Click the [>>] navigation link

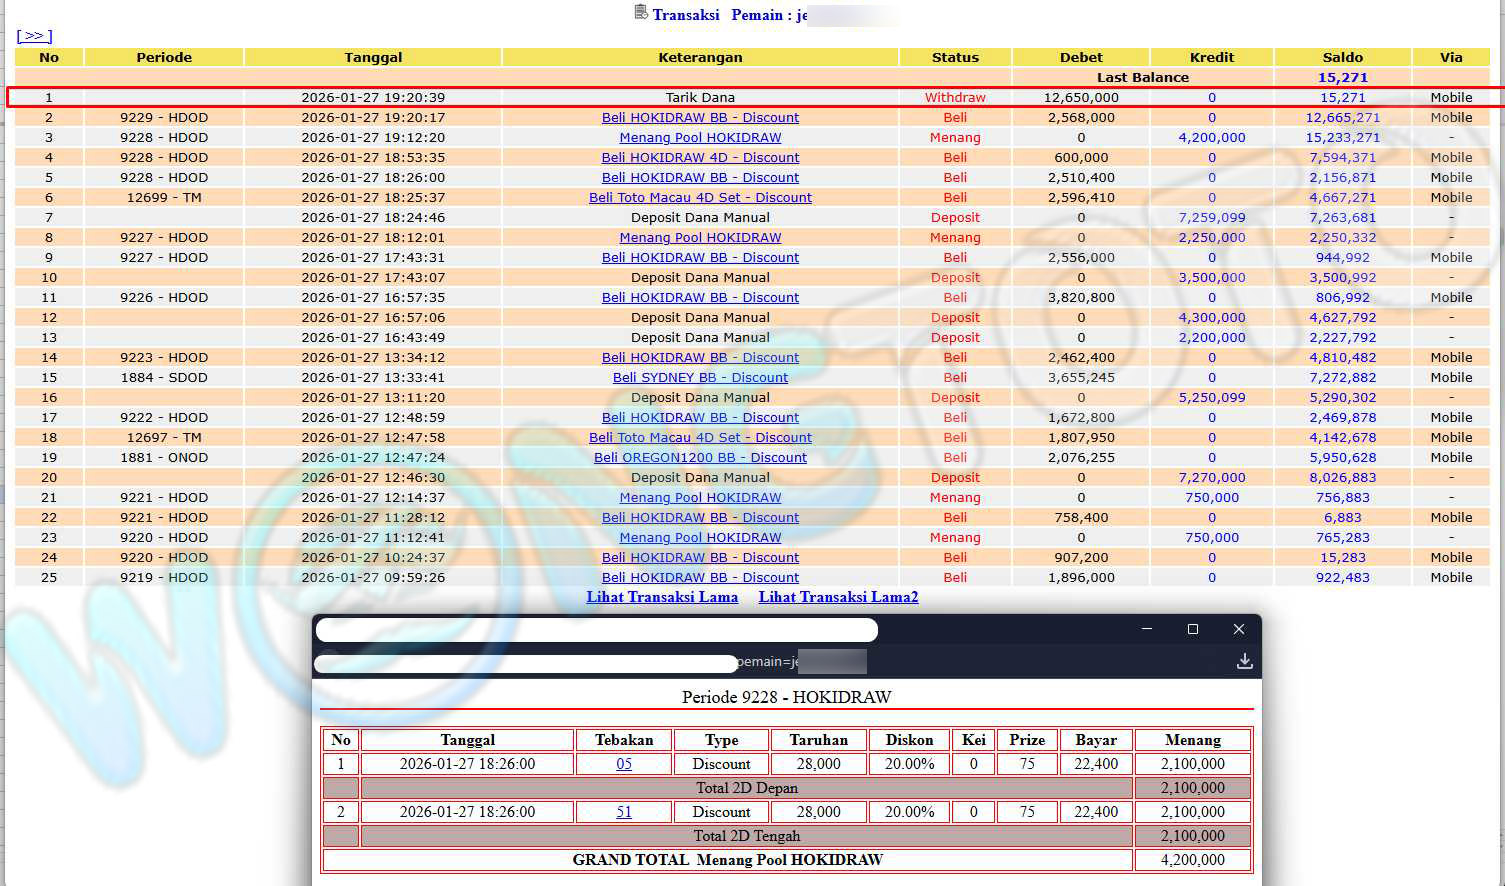pyautogui.click(x=34, y=36)
